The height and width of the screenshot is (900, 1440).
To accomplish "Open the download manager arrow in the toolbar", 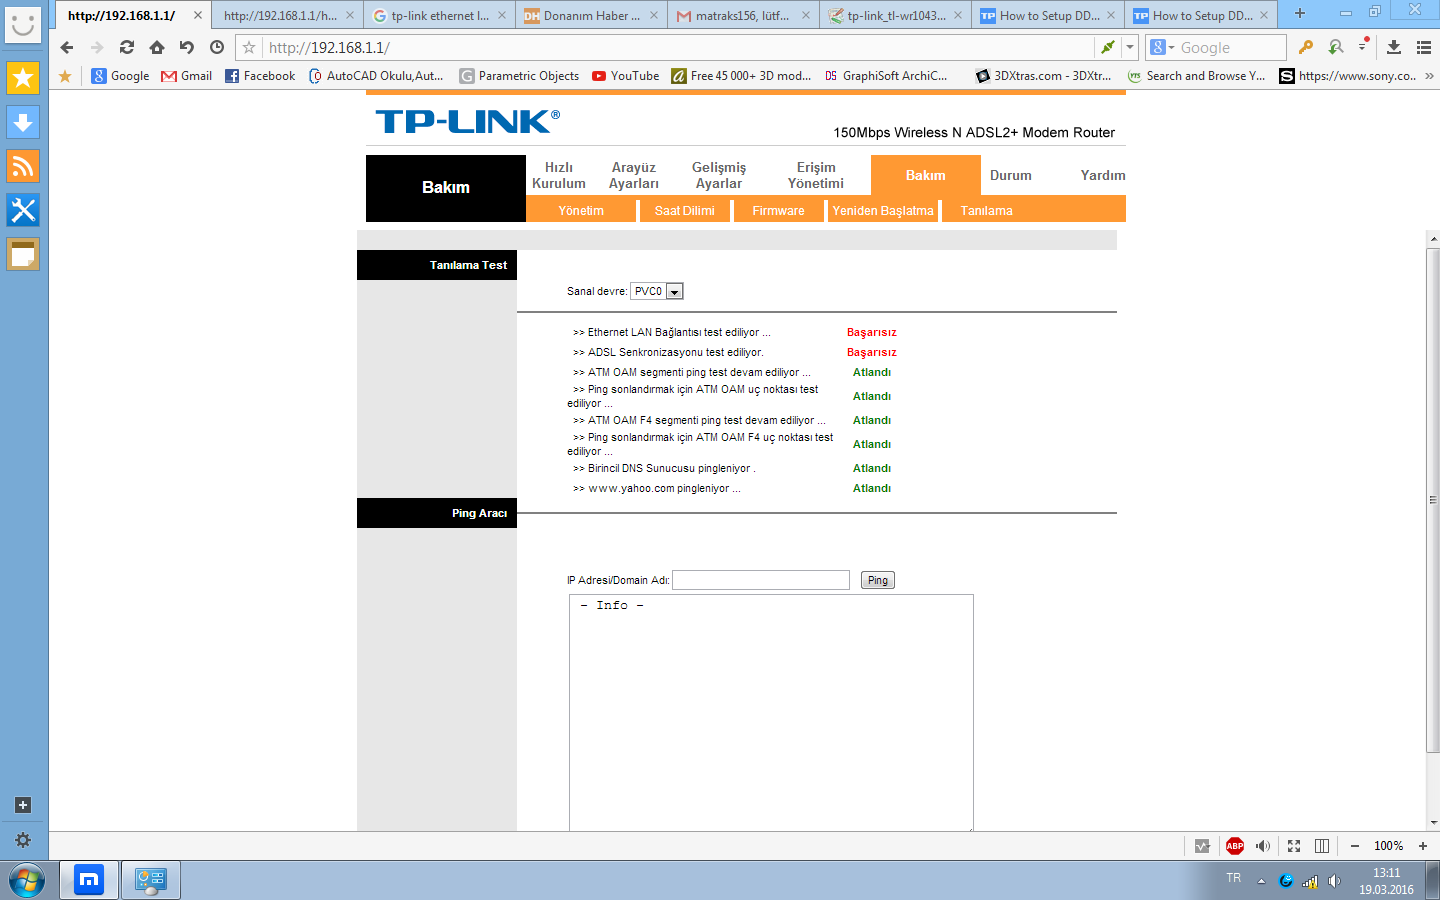I will pyautogui.click(x=1394, y=47).
